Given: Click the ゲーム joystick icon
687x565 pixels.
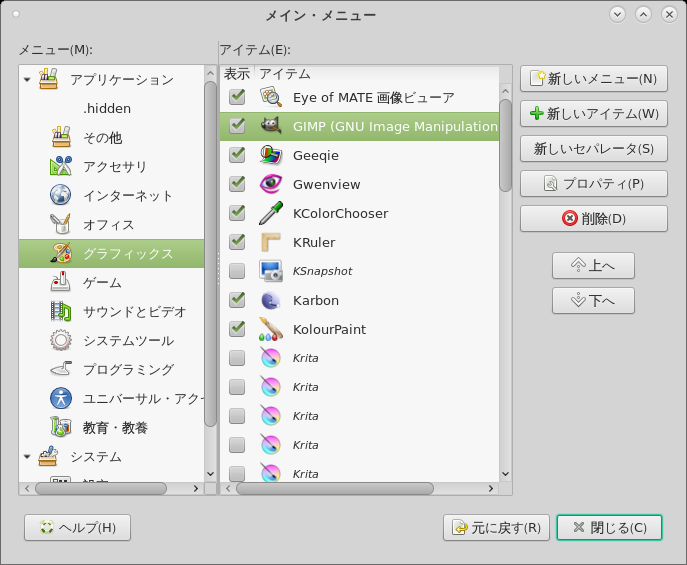Looking at the screenshot, I should [61, 282].
